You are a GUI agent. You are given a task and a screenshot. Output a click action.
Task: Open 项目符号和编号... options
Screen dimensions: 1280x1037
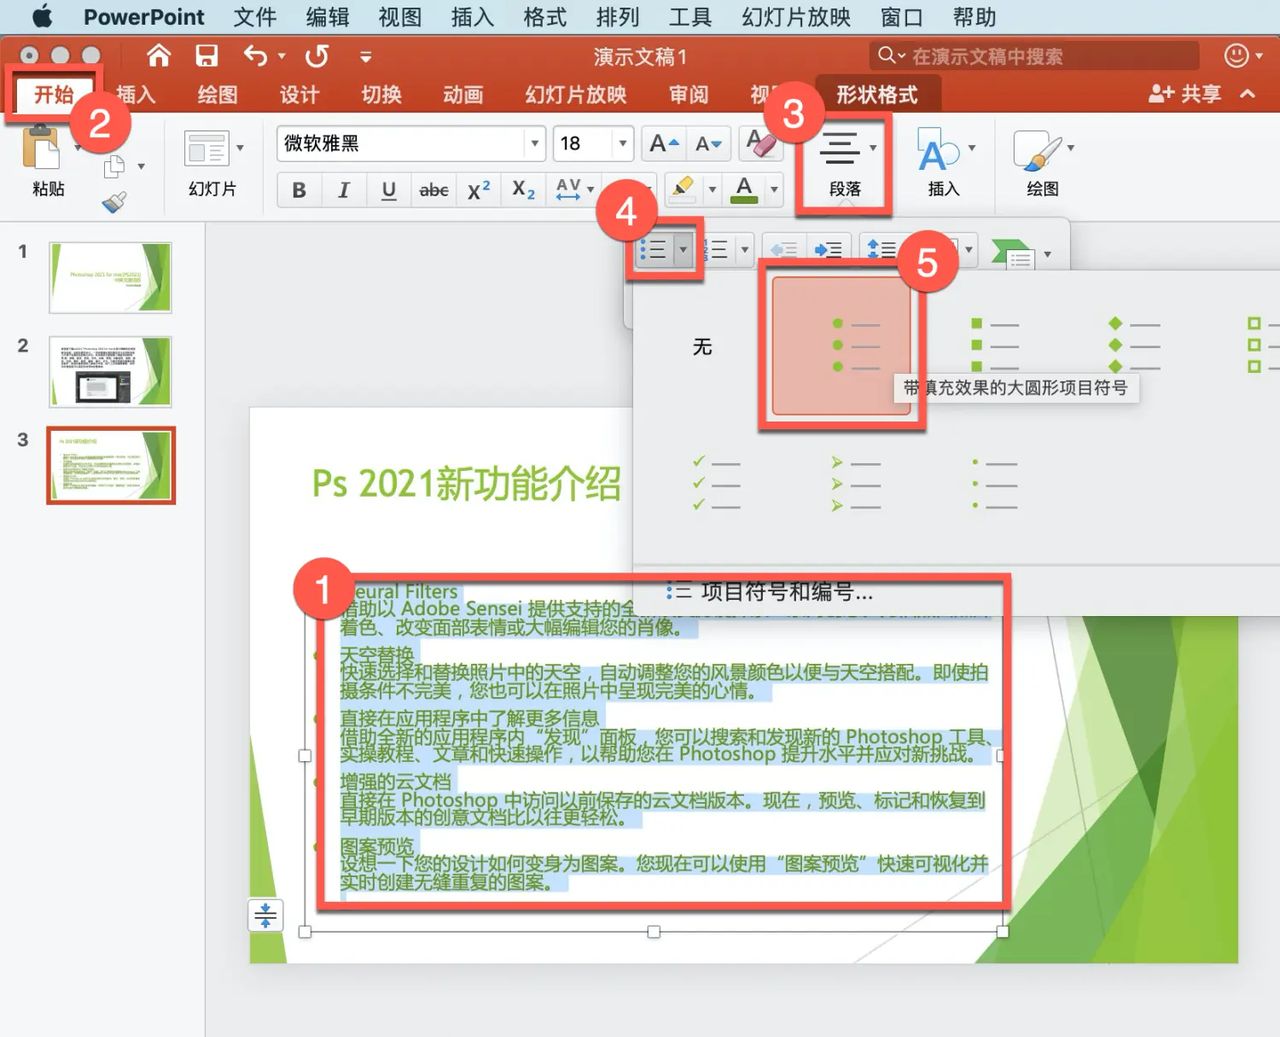[x=770, y=592]
